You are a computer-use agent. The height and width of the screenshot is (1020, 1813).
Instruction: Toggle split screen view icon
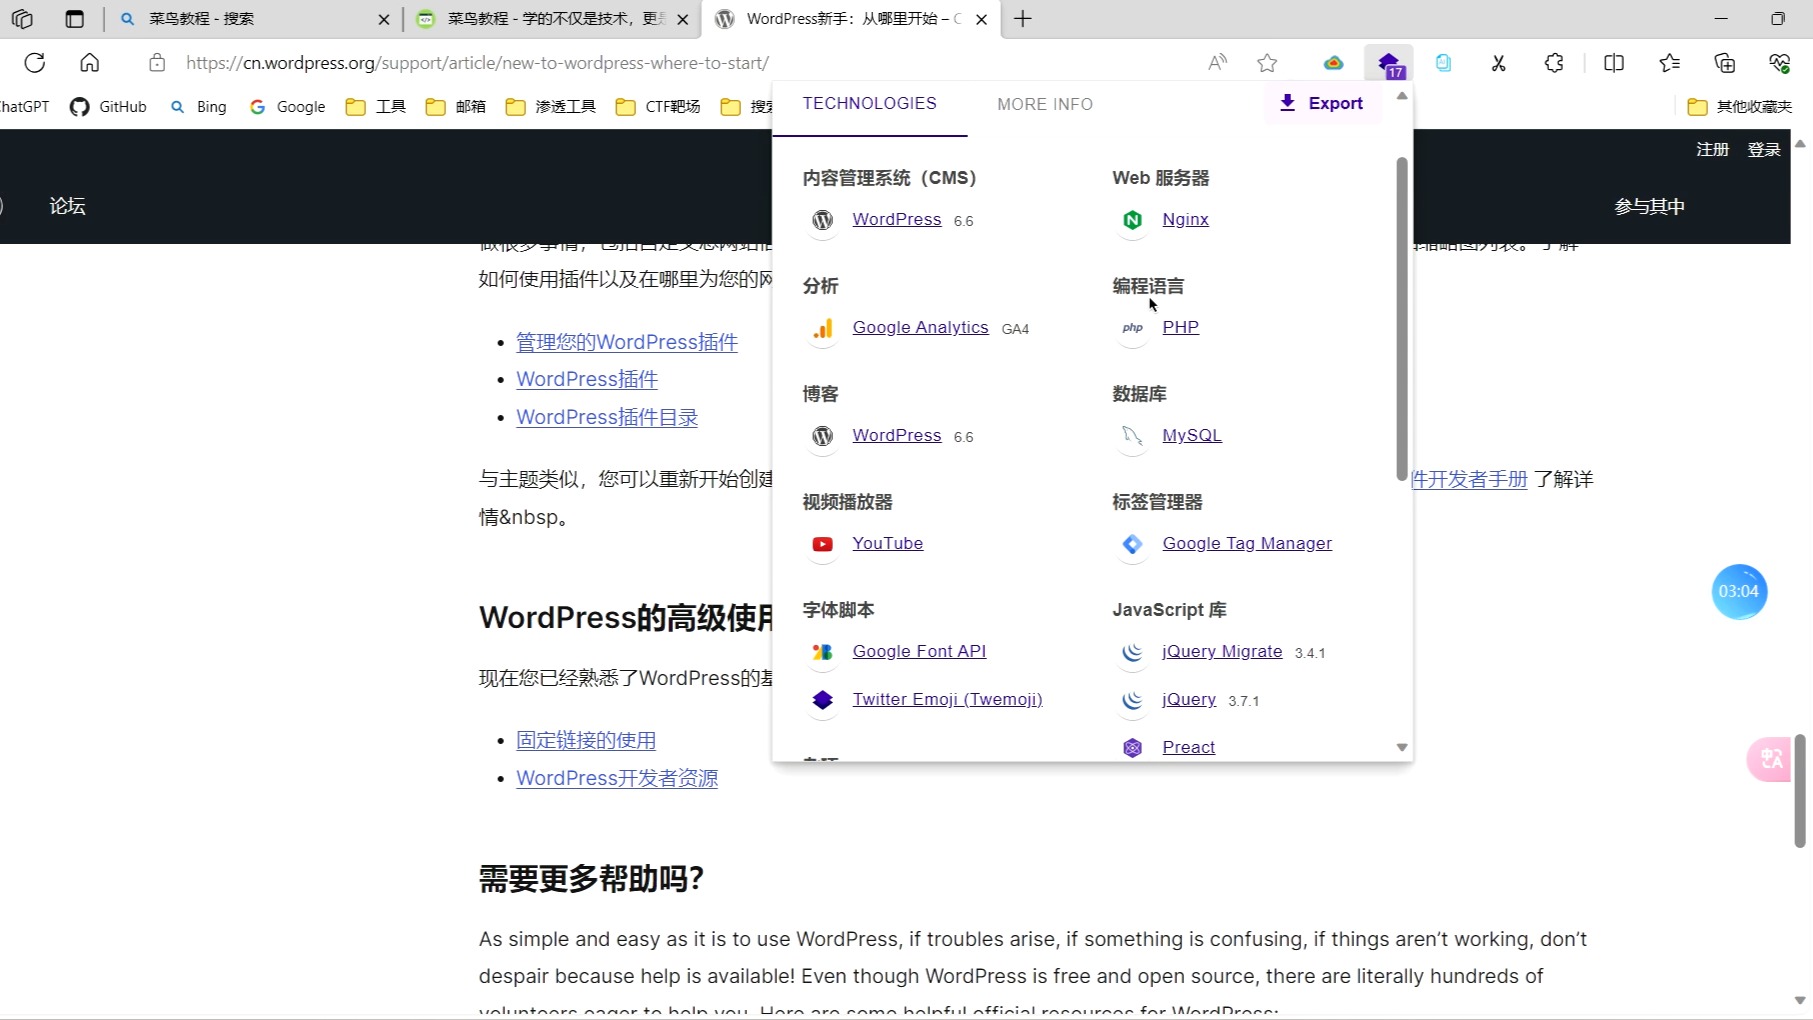pos(1614,63)
